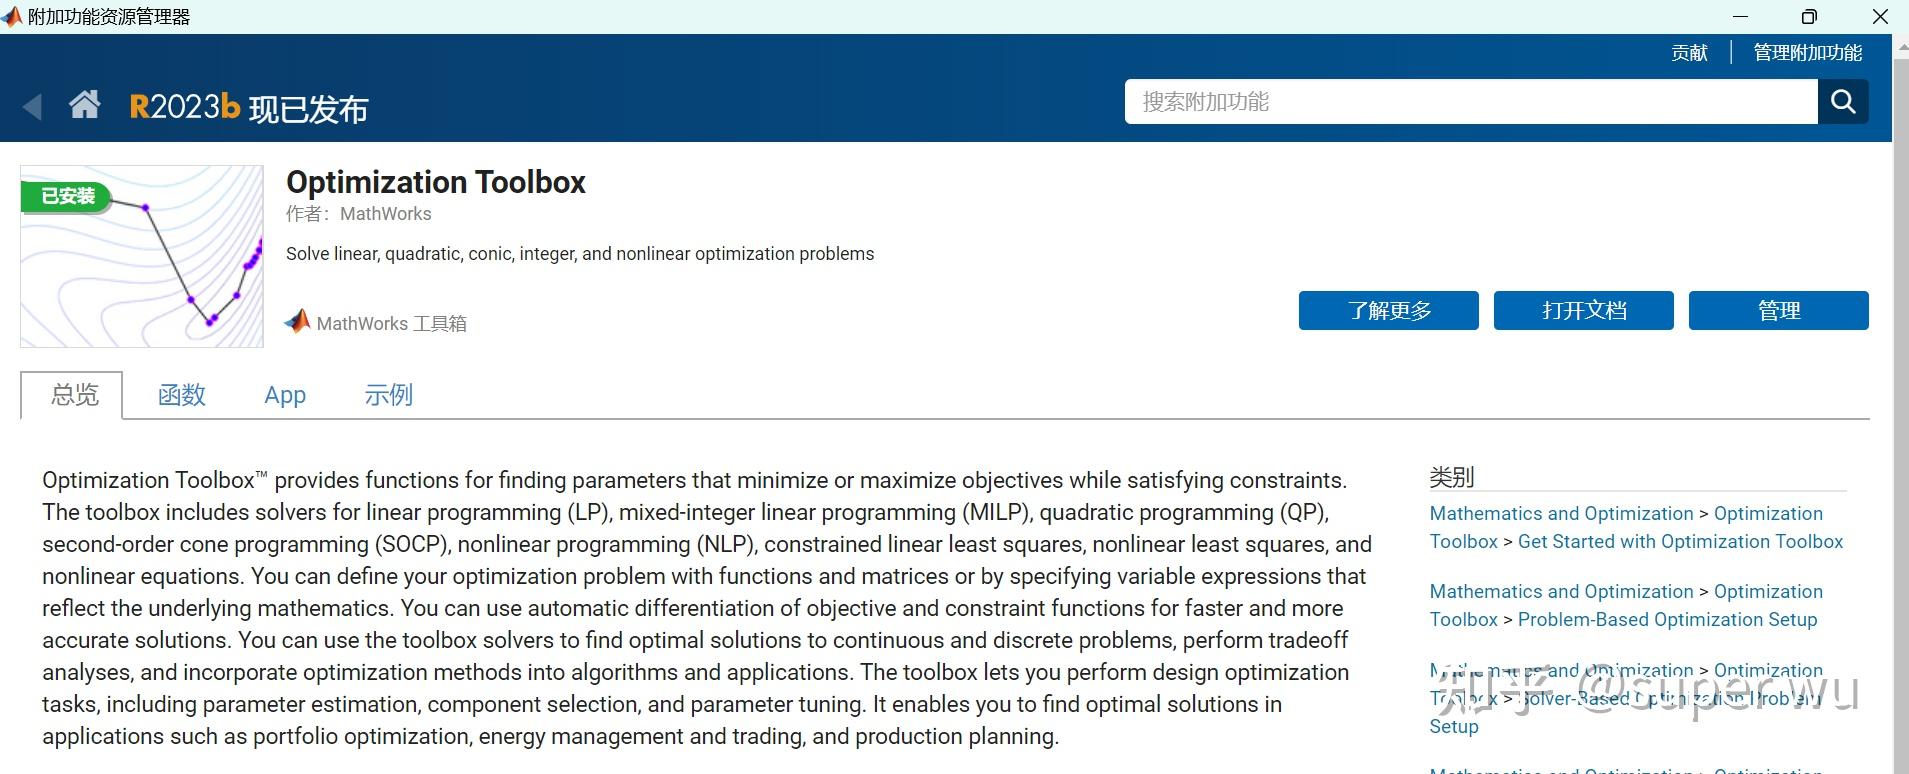Minimize the Add-On Explorer window
The height and width of the screenshot is (774, 1909).
(1740, 17)
